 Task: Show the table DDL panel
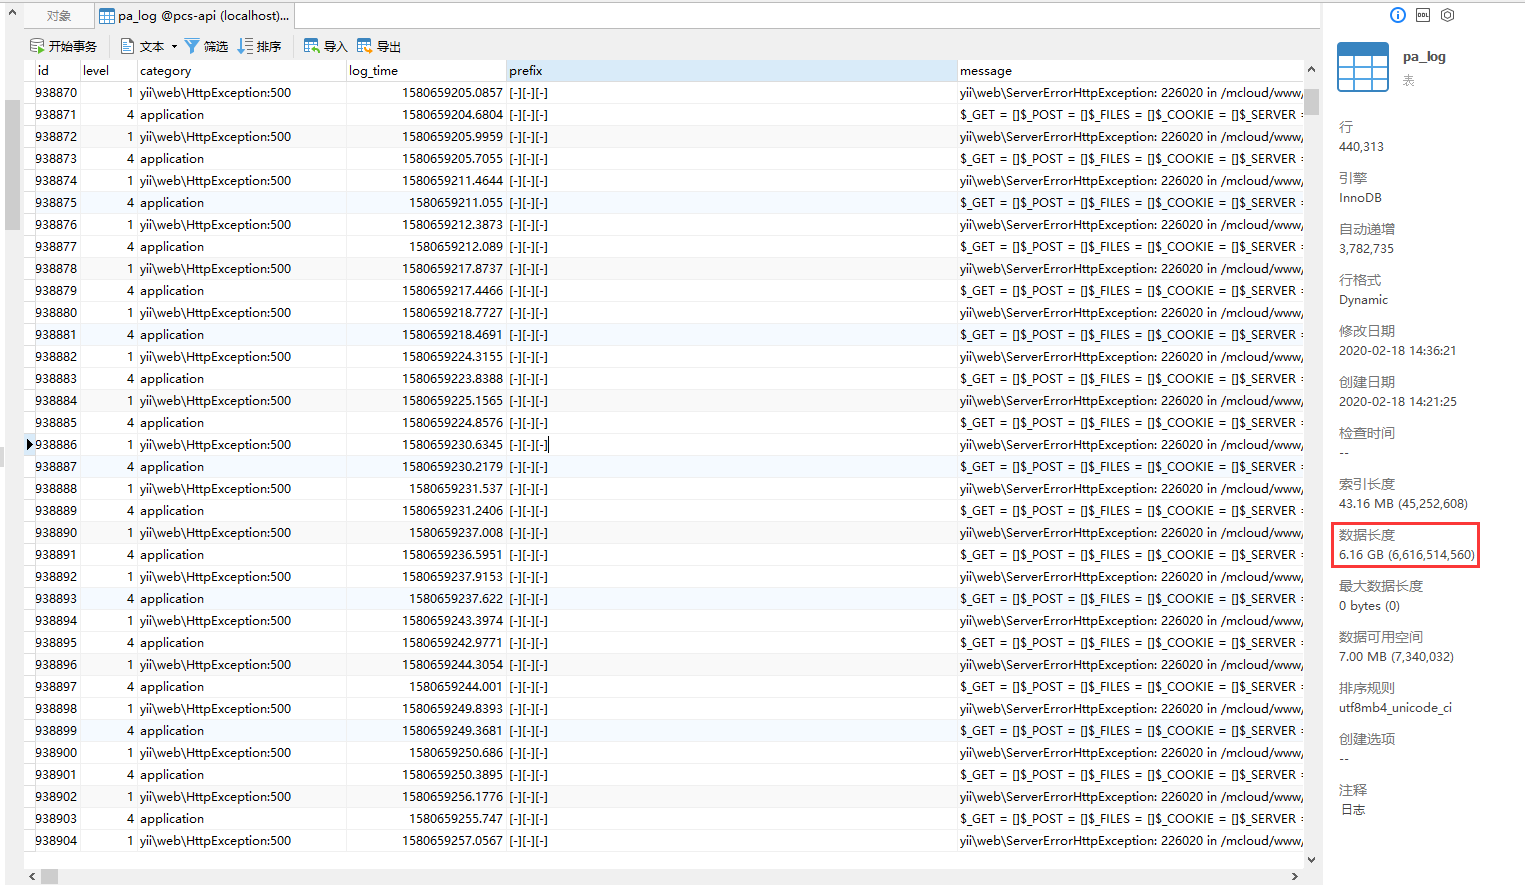1423,15
